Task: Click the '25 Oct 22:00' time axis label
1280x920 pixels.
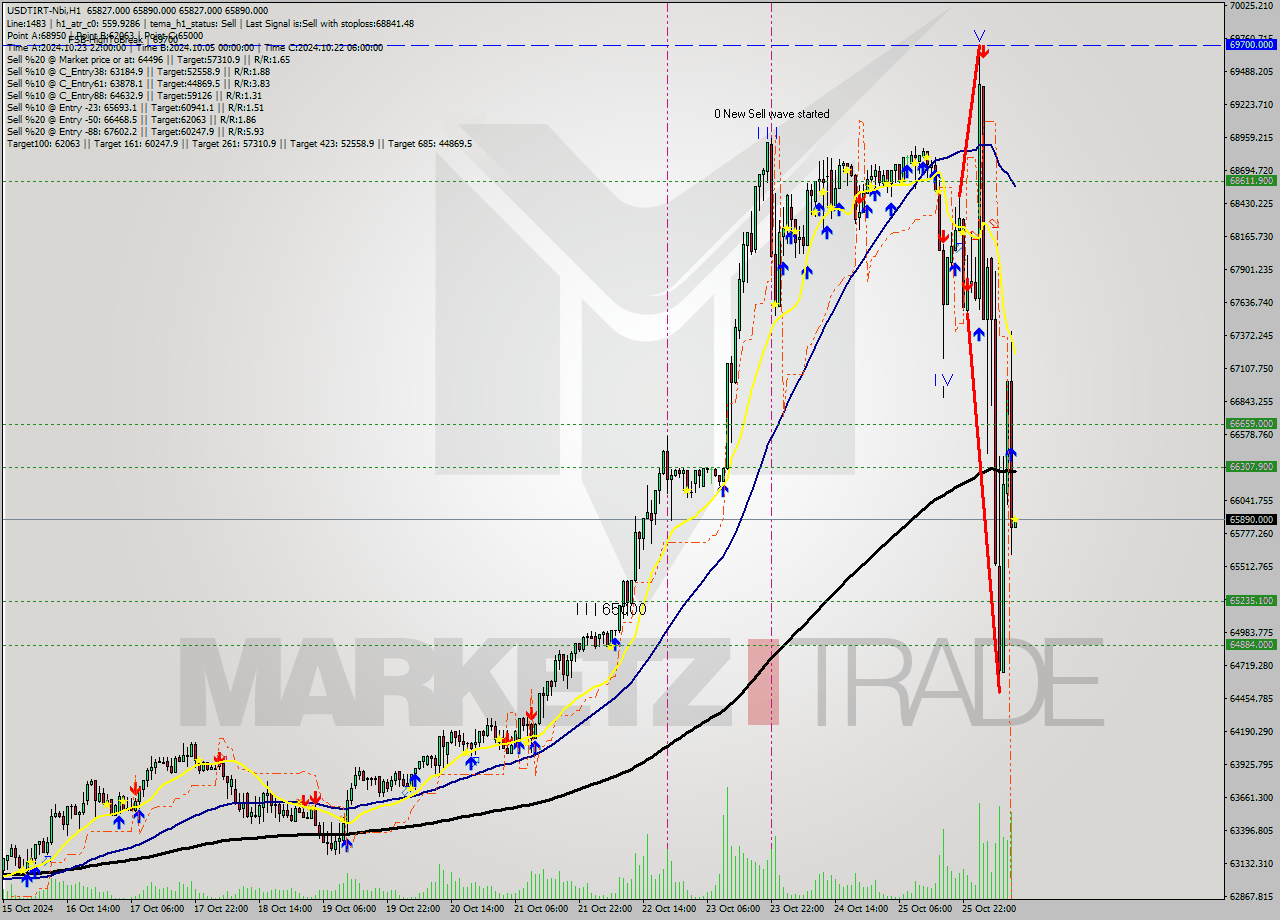Action: (989, 909)
